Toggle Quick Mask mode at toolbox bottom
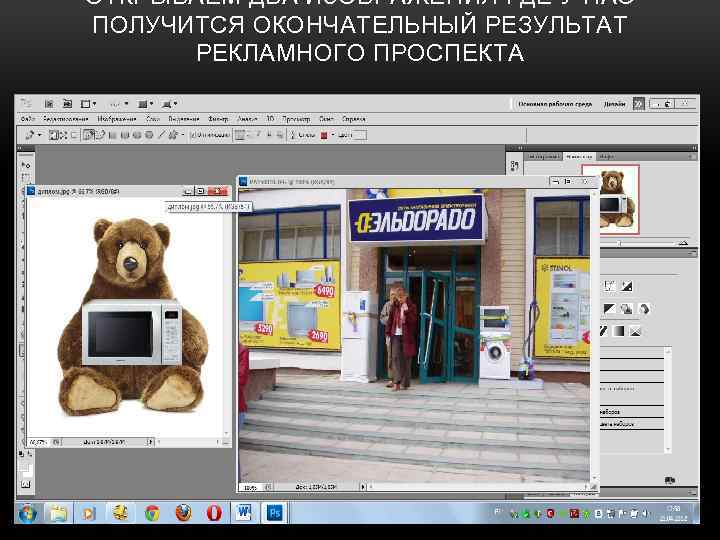The width and height of the screenshot is (720, 540). [x=26, y=484]
